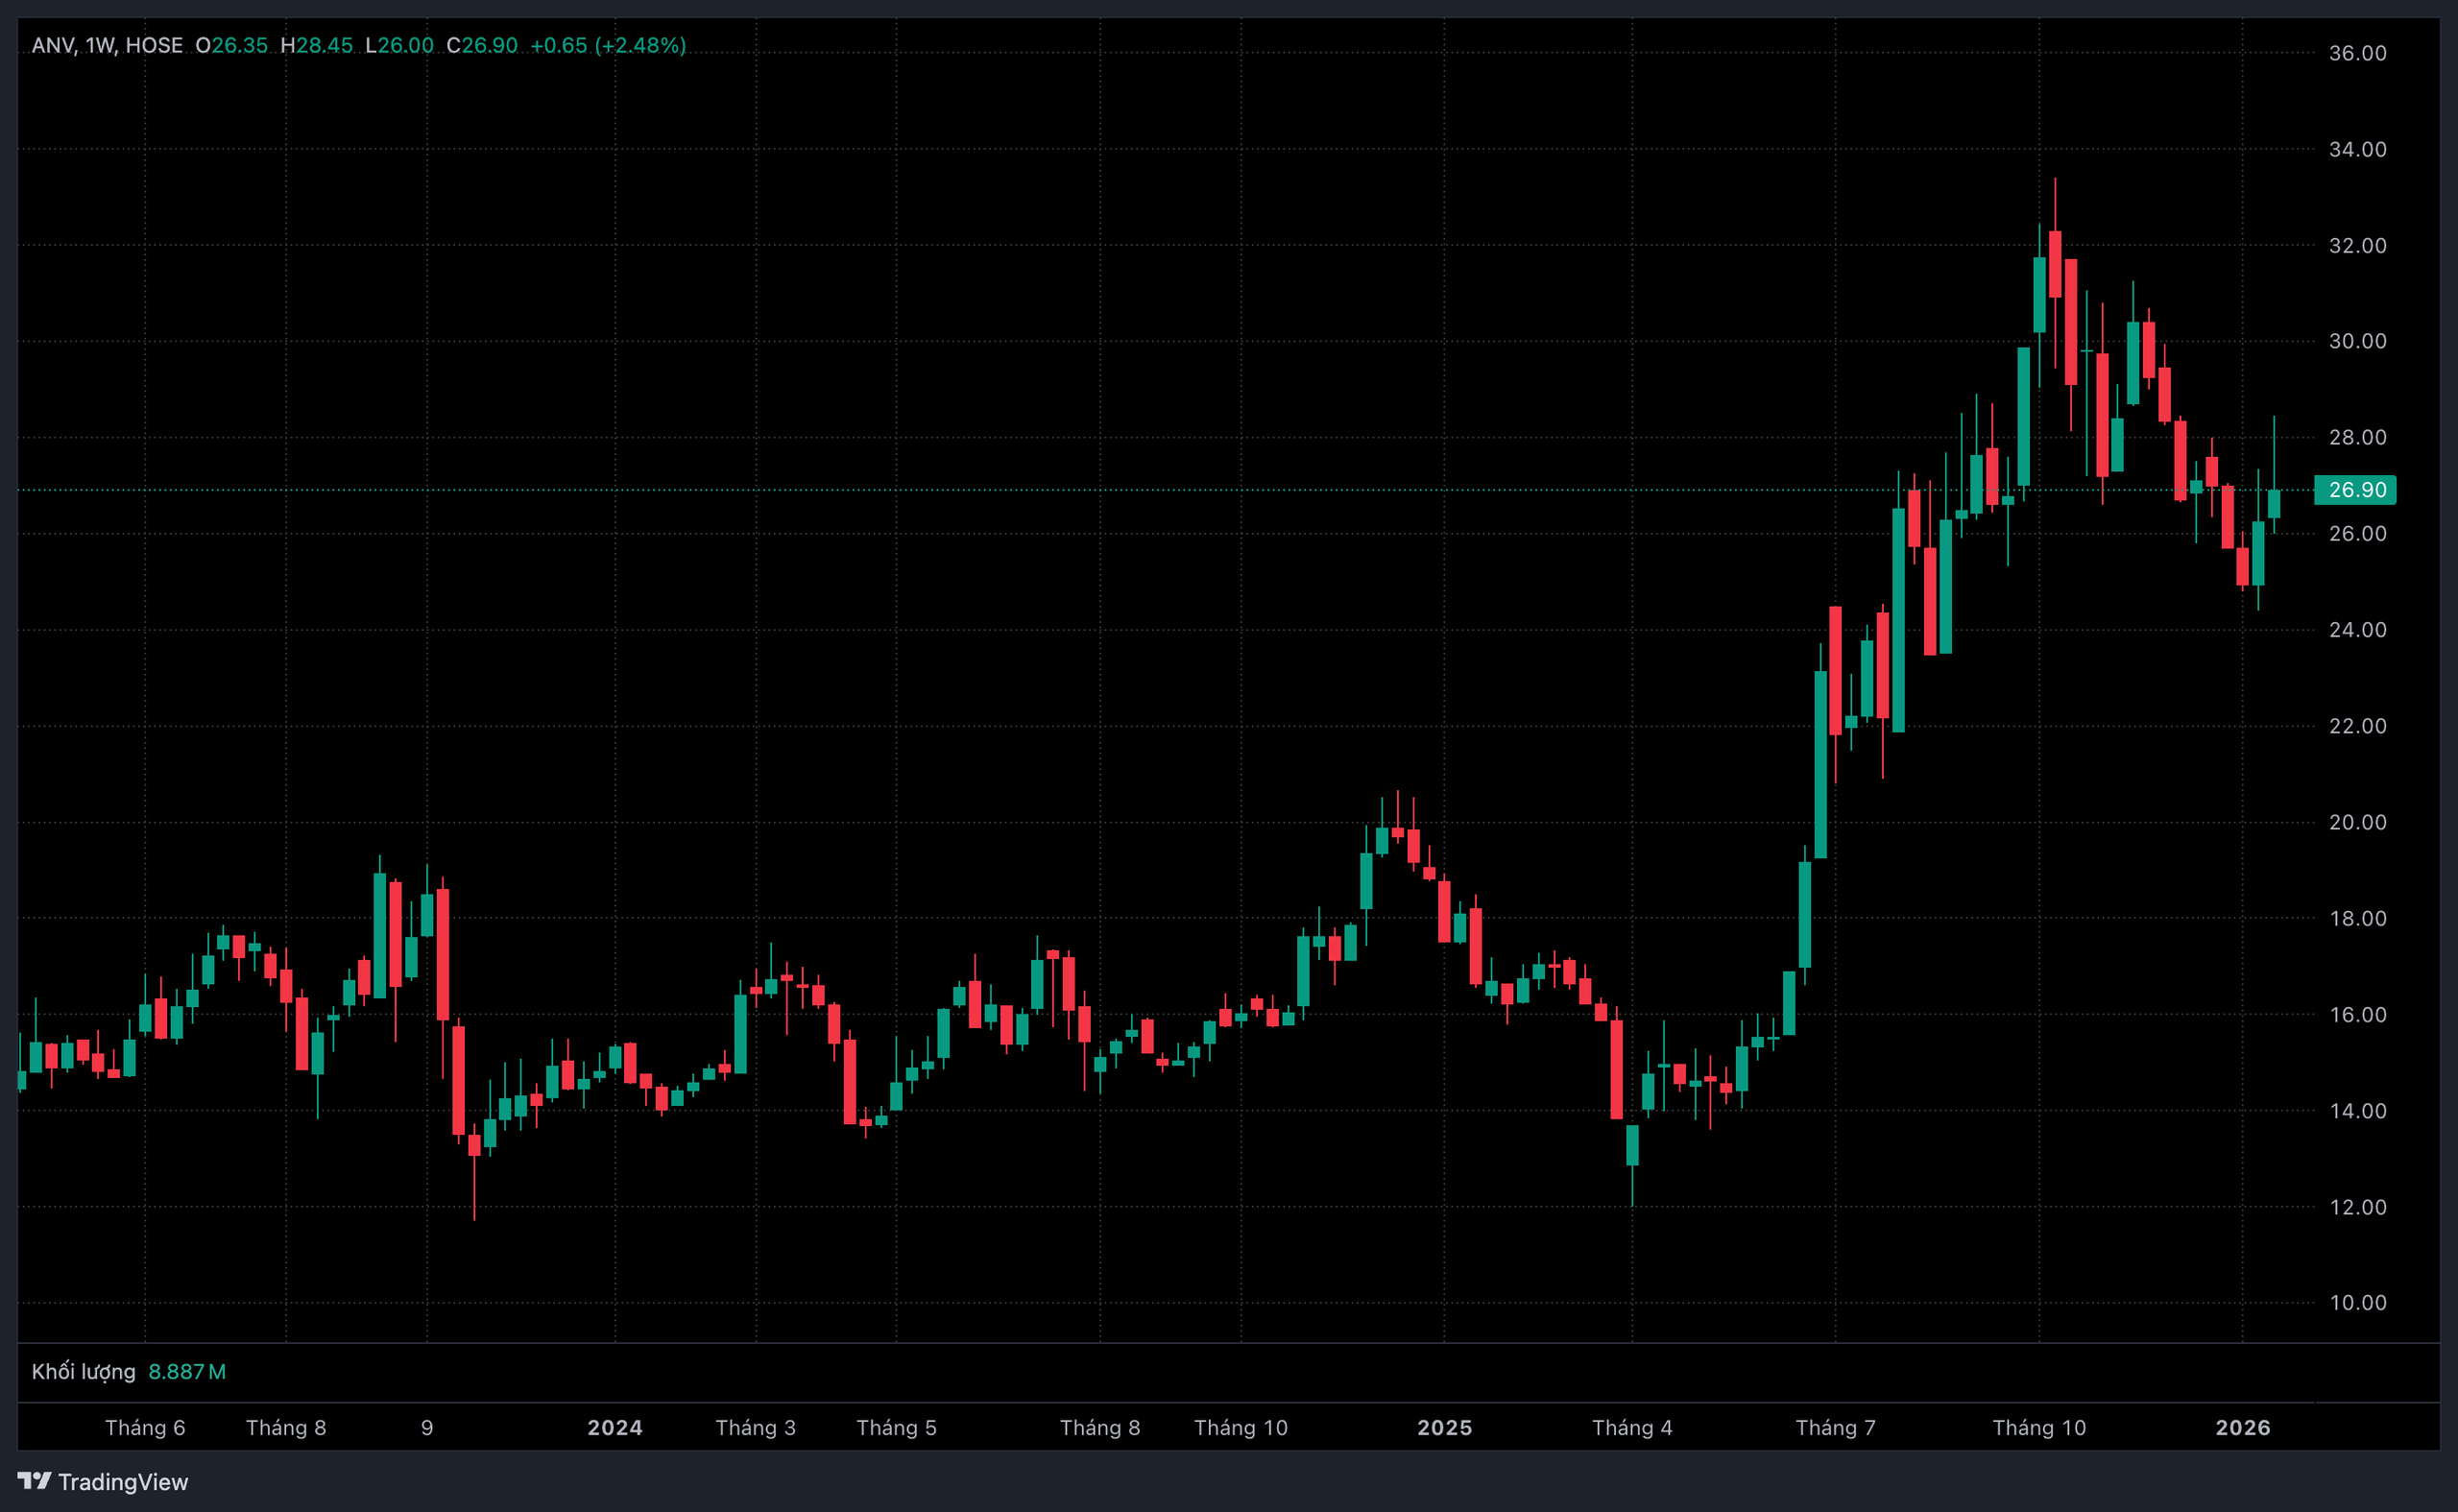This screenshot has width=2458, height=1512.
Task: Select the 2024 year marker on time axis
Action: [614, 1427]
